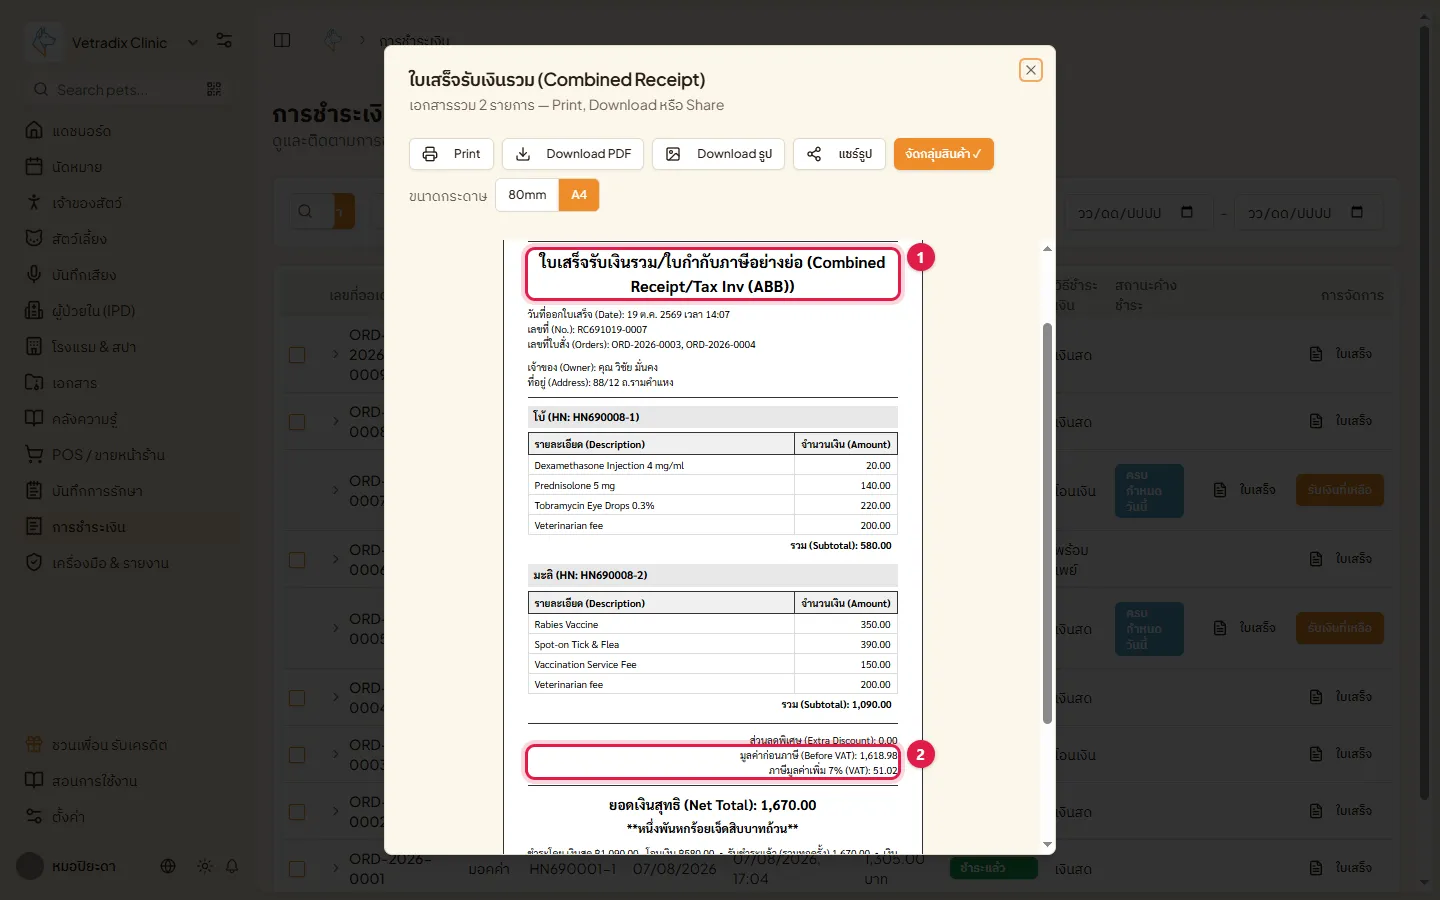Viewport: 1440px width, 900px height.
Task: Click the Download PDF button
Action: (x=573, y=154)
